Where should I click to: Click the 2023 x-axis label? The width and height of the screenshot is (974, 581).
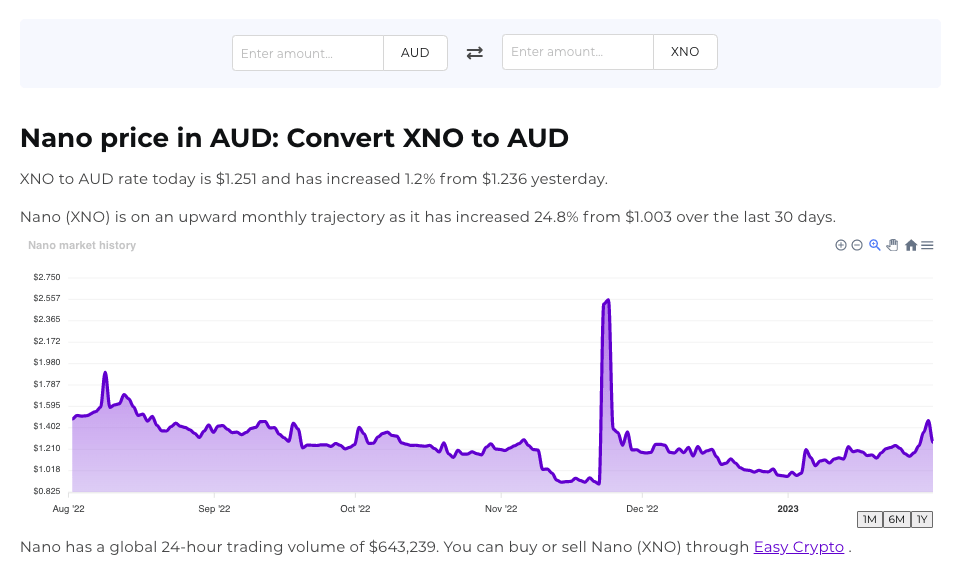[788, 508]
